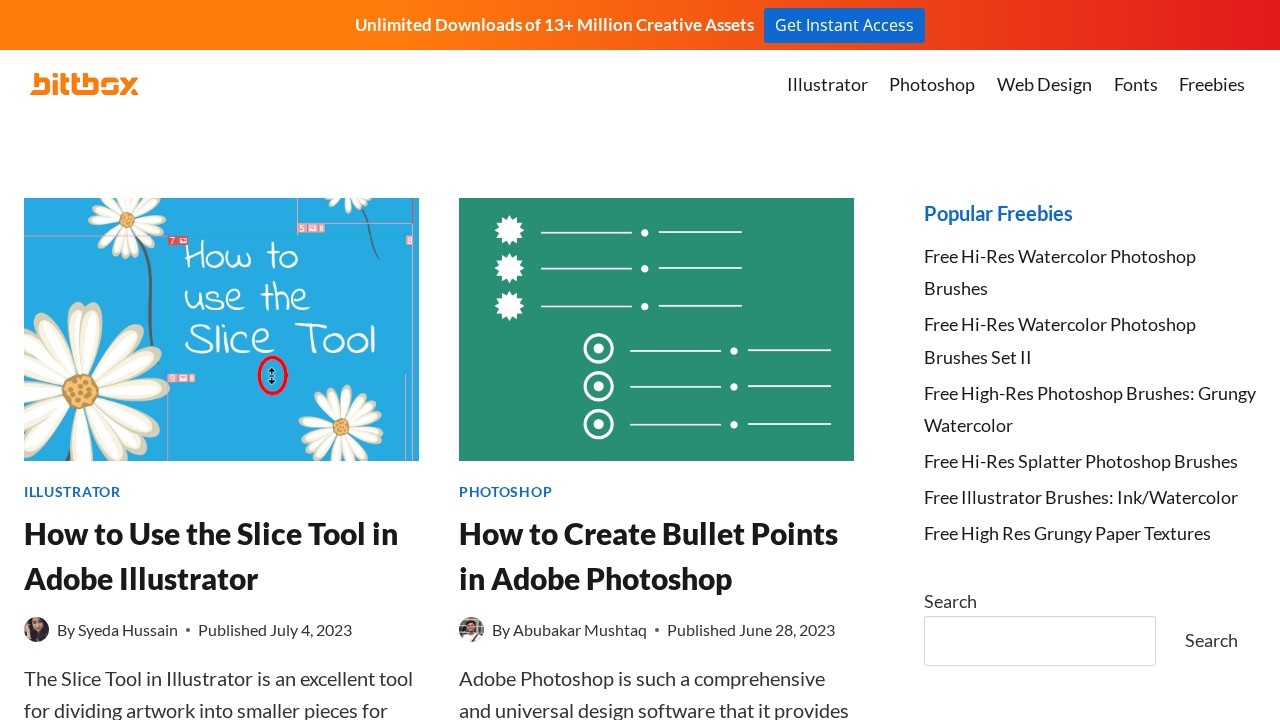
Task: Open the Bullet Points article thumbnail
Action: point(656,329)
